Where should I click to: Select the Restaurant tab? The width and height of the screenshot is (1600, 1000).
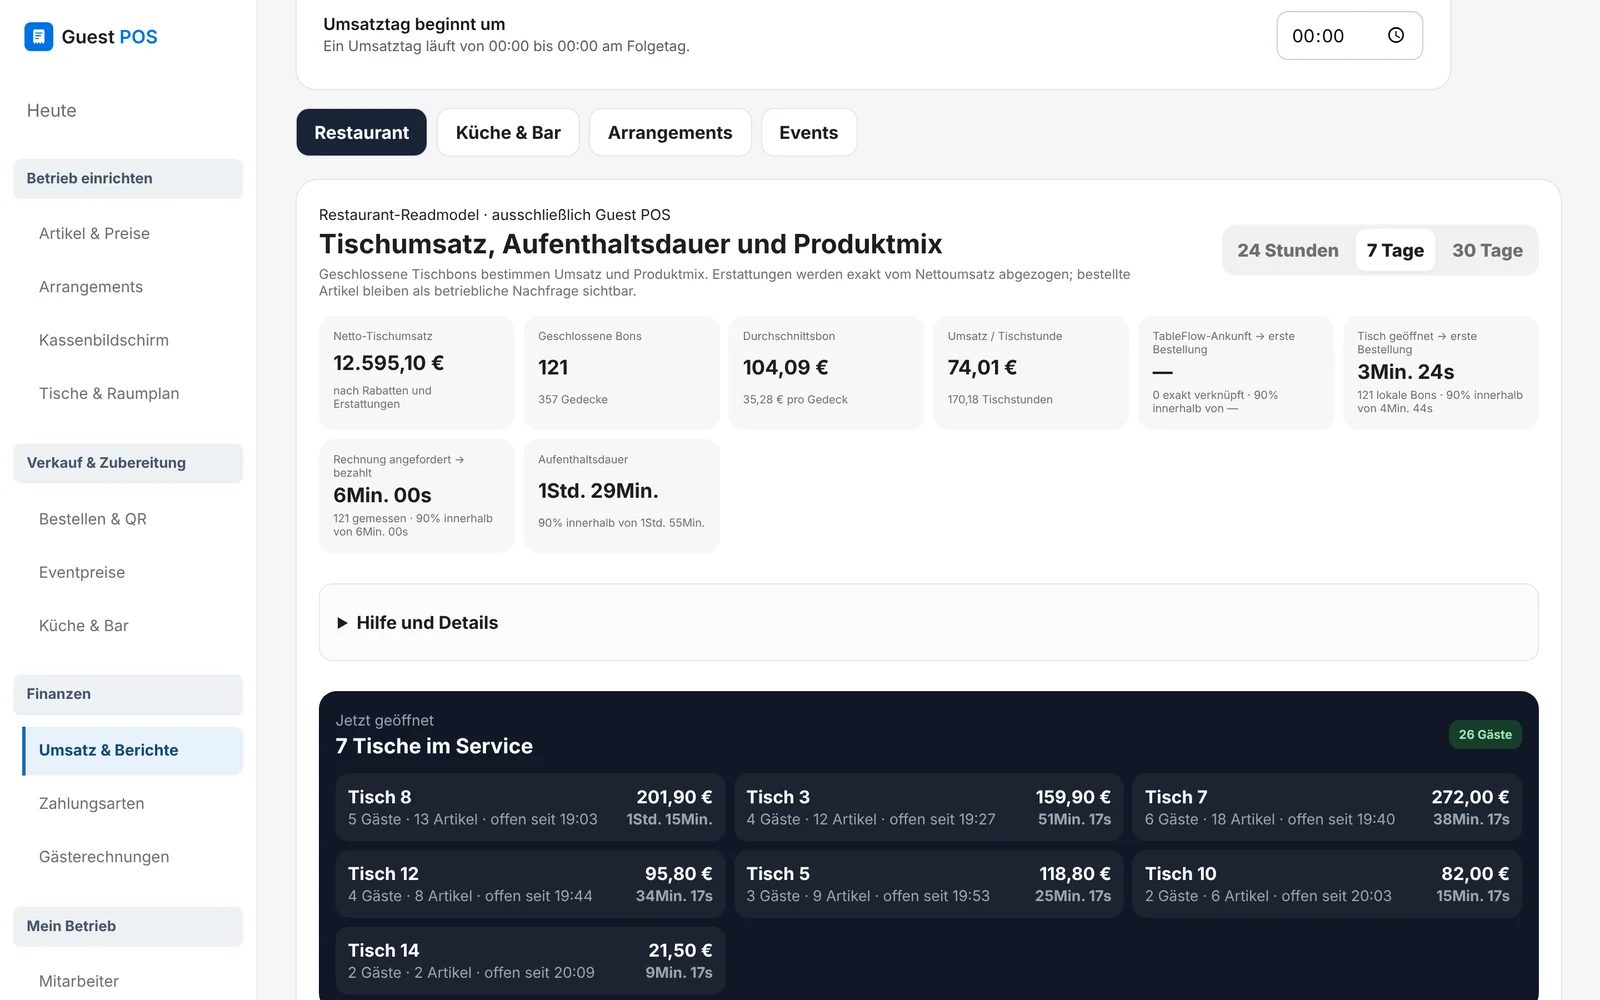point(361,133)
